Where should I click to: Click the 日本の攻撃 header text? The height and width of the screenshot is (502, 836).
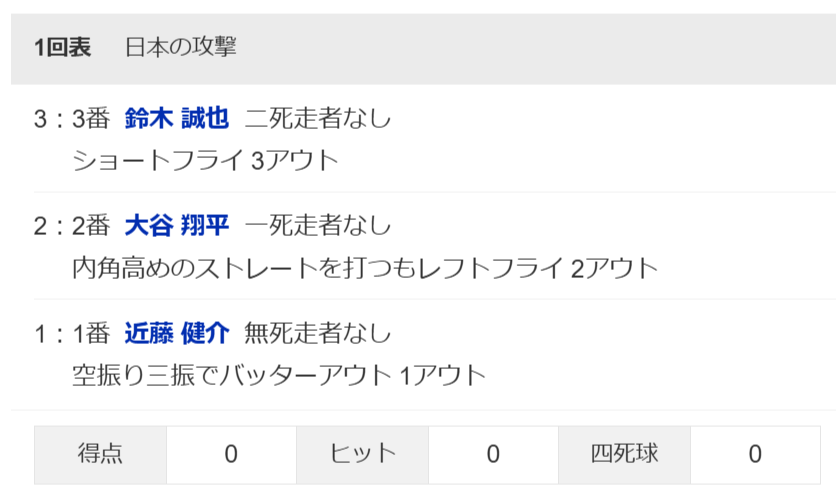pyautogui.click(x=181, y=47)
